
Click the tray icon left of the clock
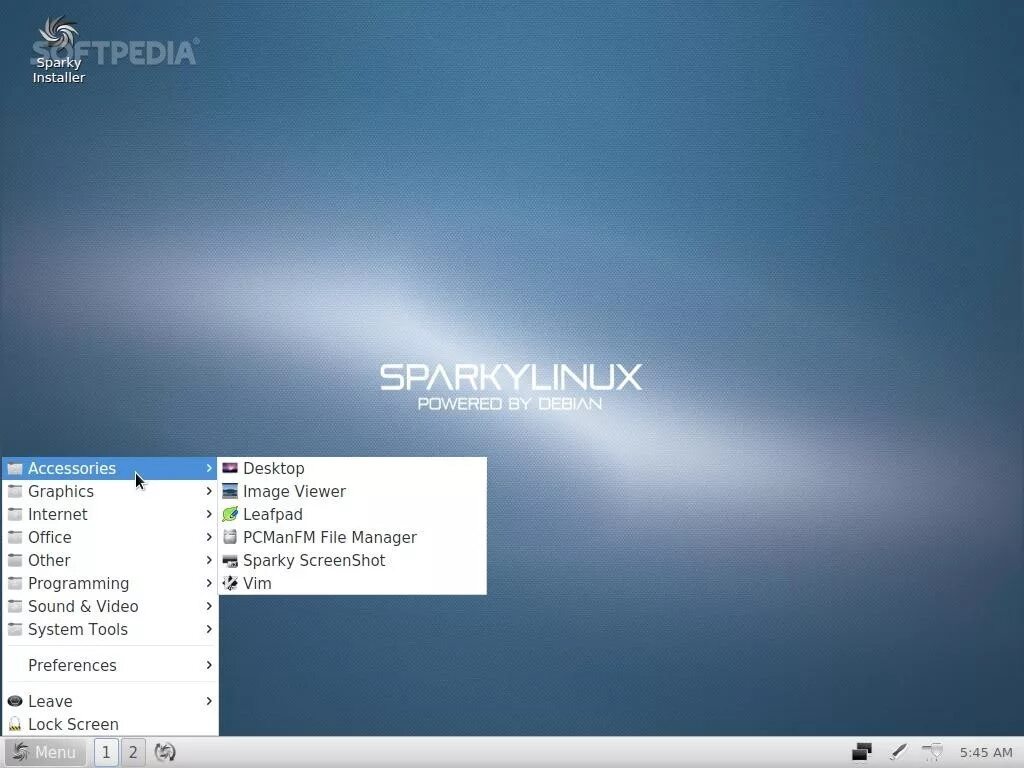point(933,752)
